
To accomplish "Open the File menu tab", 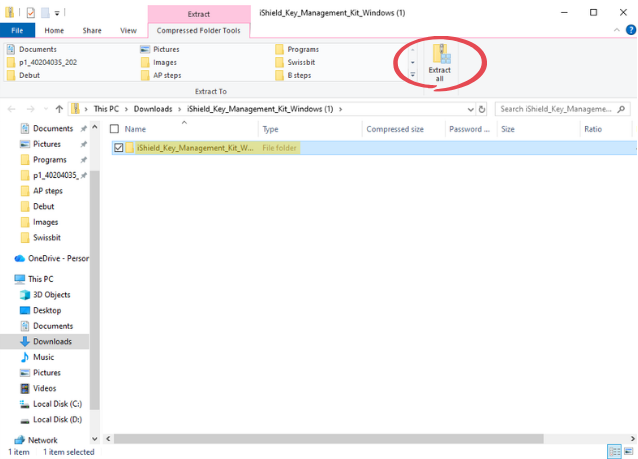I will click(17, 31).
